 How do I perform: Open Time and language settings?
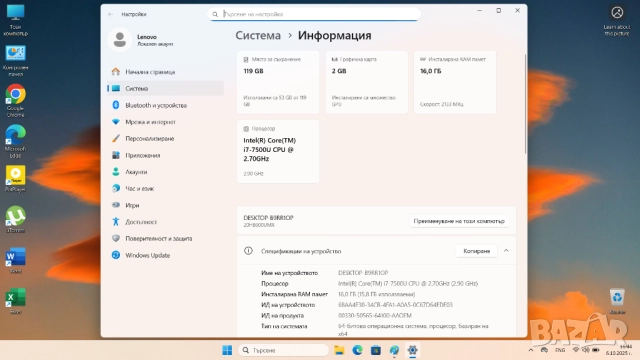[165, 189]
